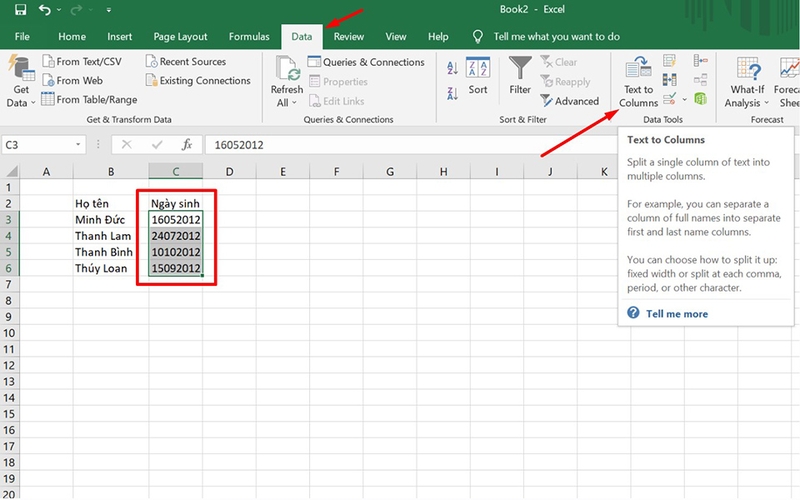Switch to the Insert tab

[119, 37]
